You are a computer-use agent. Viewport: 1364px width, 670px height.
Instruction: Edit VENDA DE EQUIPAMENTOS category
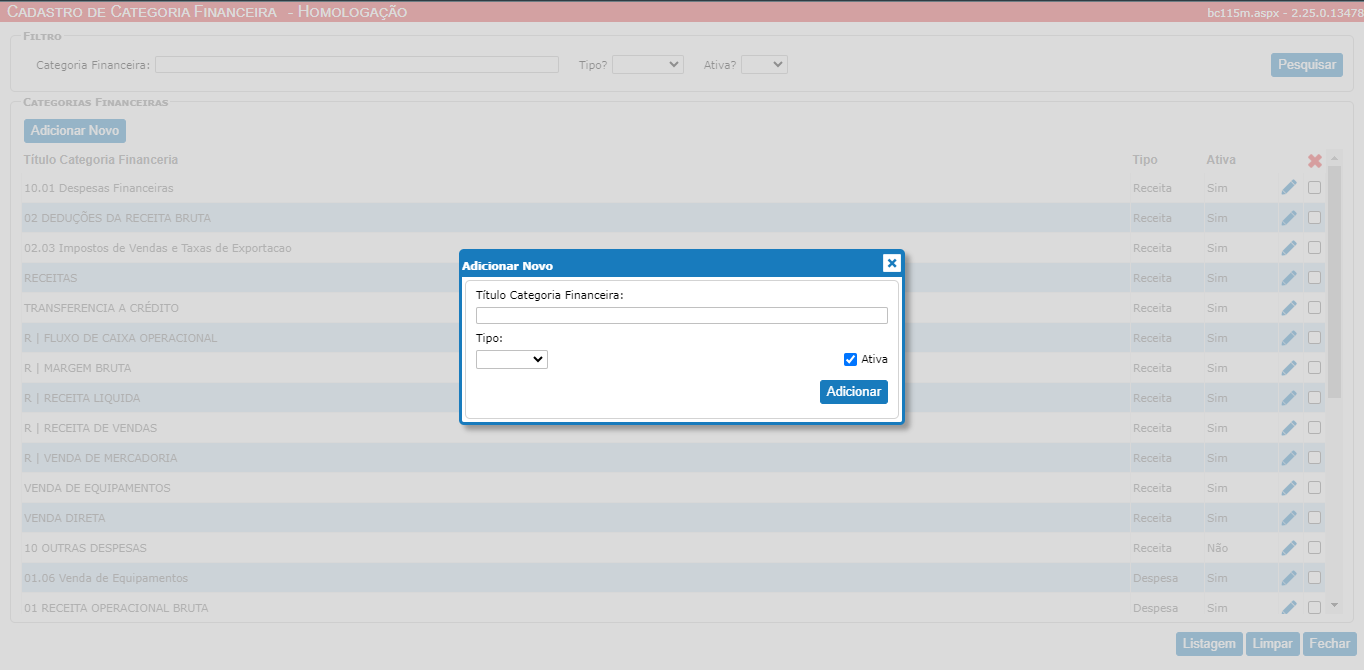(x=1289, y=487)
